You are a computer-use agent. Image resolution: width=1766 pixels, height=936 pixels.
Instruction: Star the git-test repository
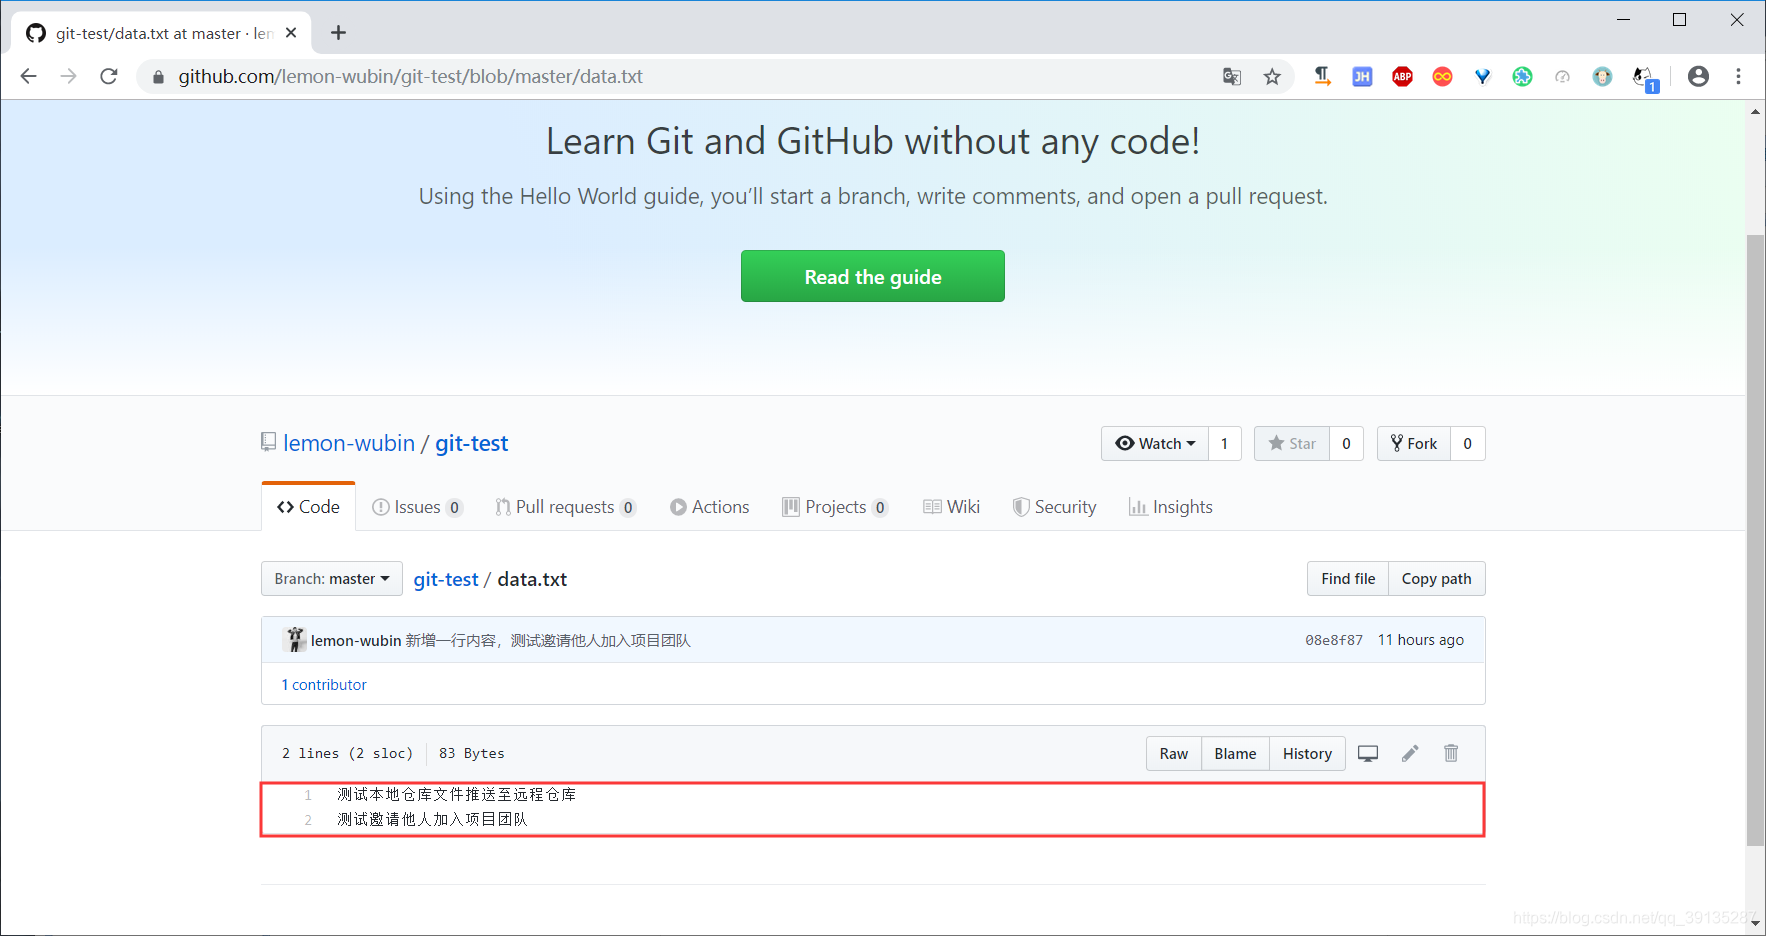pos(1292,443)
